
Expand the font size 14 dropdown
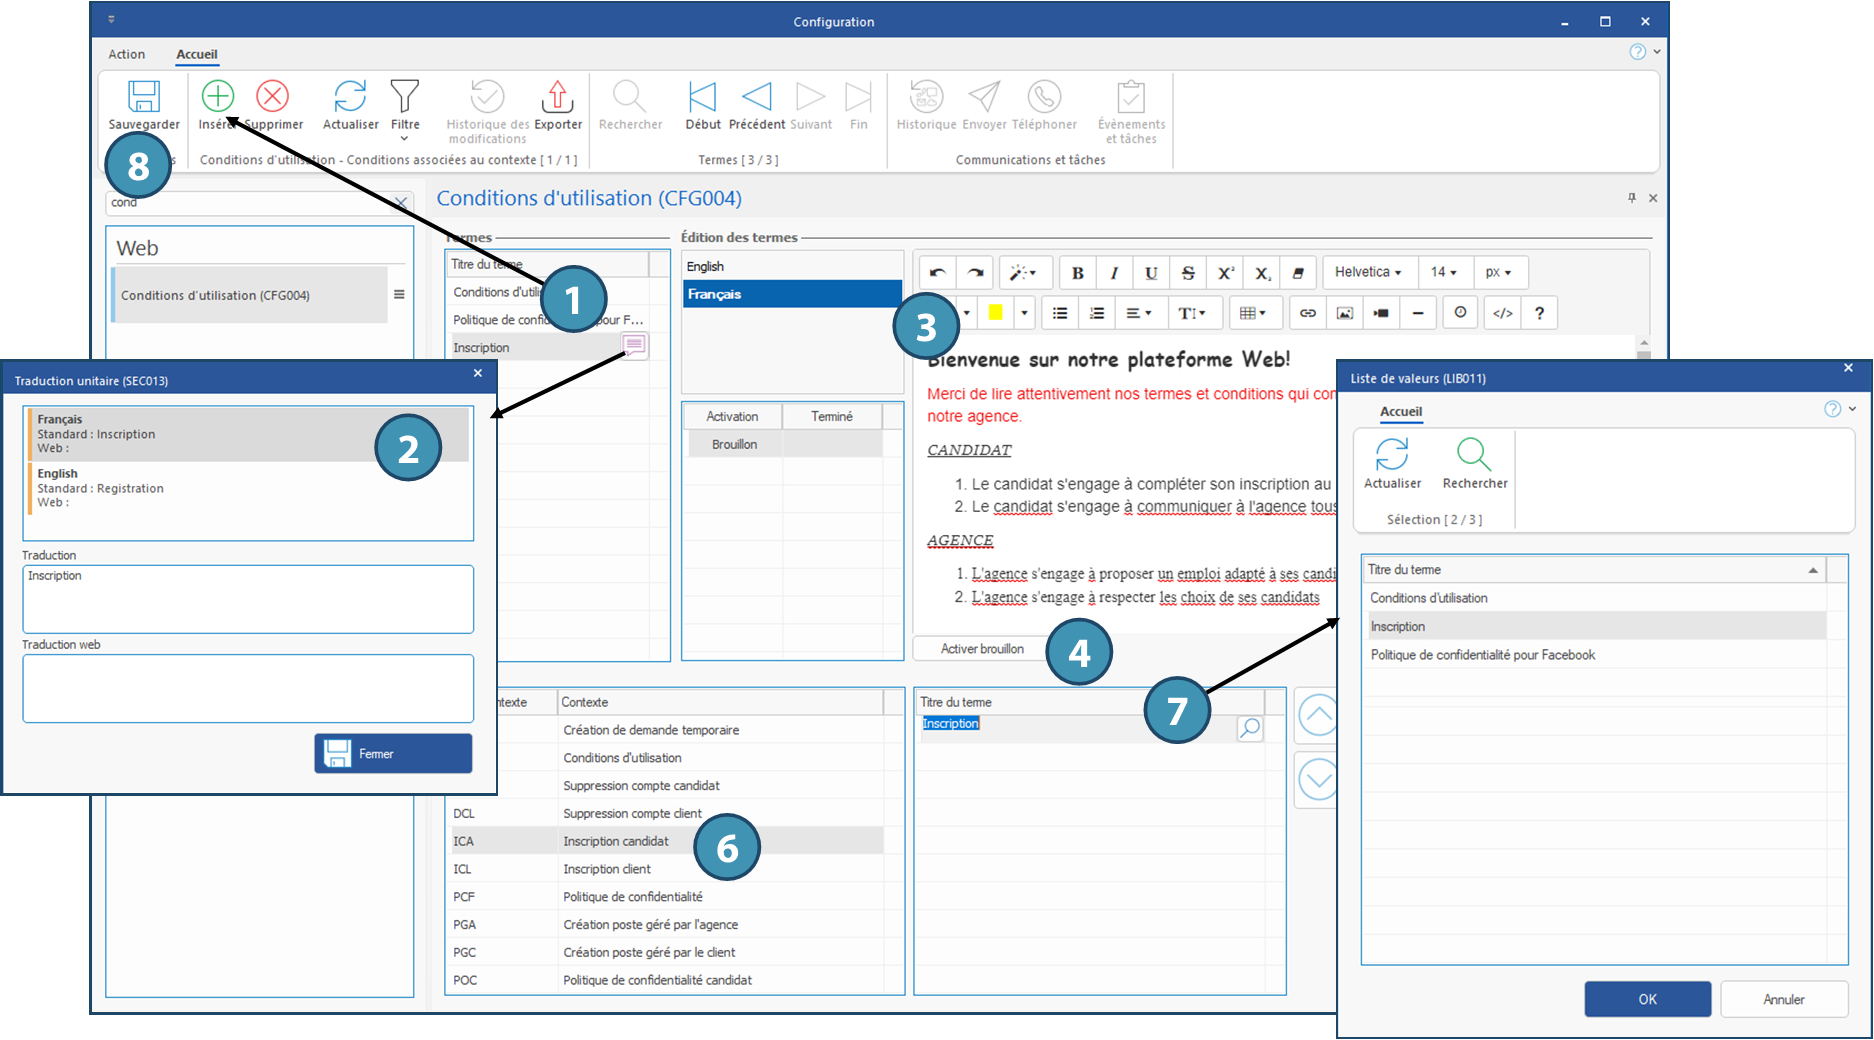point(1443,273)
